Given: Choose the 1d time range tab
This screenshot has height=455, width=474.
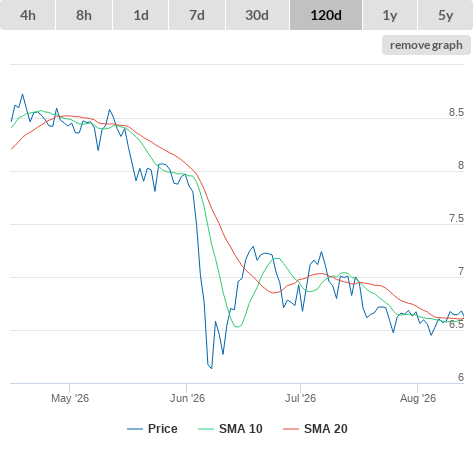Looking at the screenshot, I should click(141, 15).
